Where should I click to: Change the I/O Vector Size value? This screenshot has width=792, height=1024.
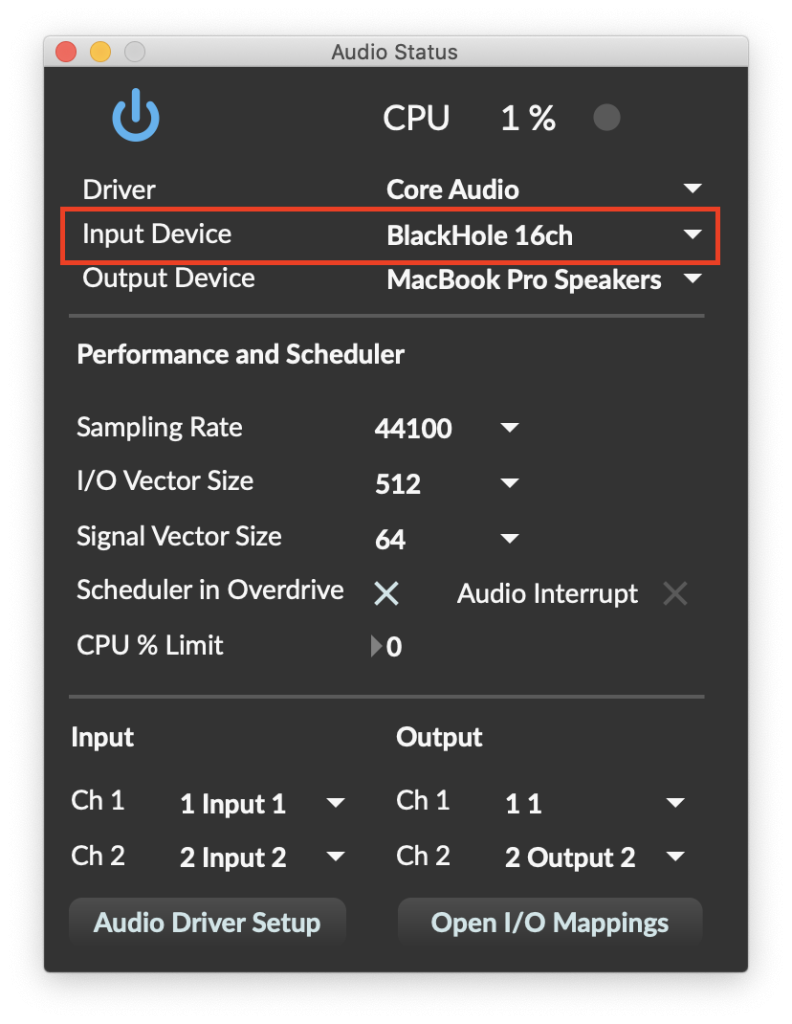click(509, 482)
